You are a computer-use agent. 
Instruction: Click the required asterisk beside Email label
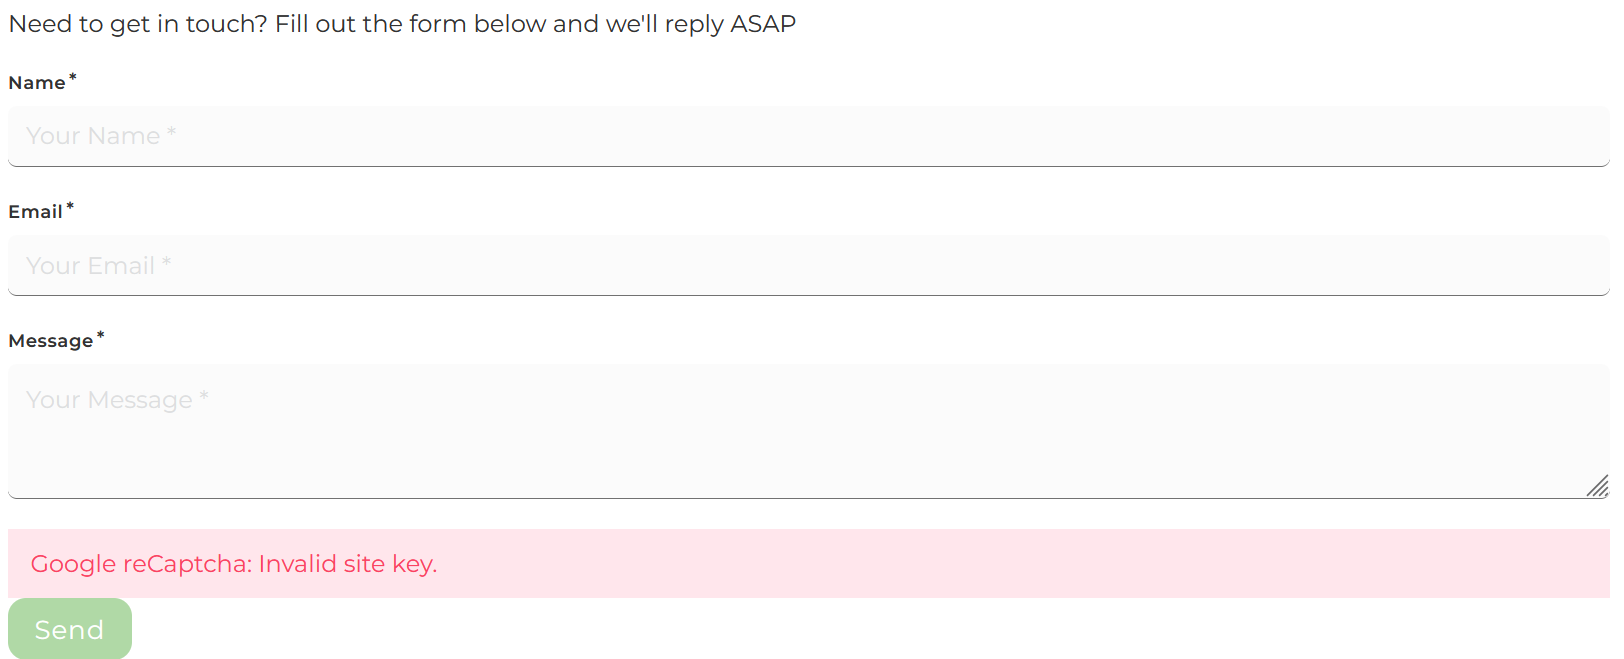pos(70,207)
